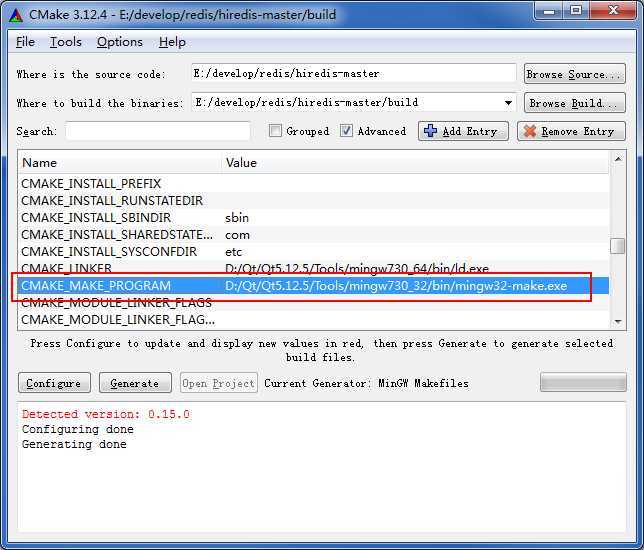Viewport: 644px width, 550px height.
Task: Click the Browse Build button
Action: pyautogui.click(x=575, y=103)
